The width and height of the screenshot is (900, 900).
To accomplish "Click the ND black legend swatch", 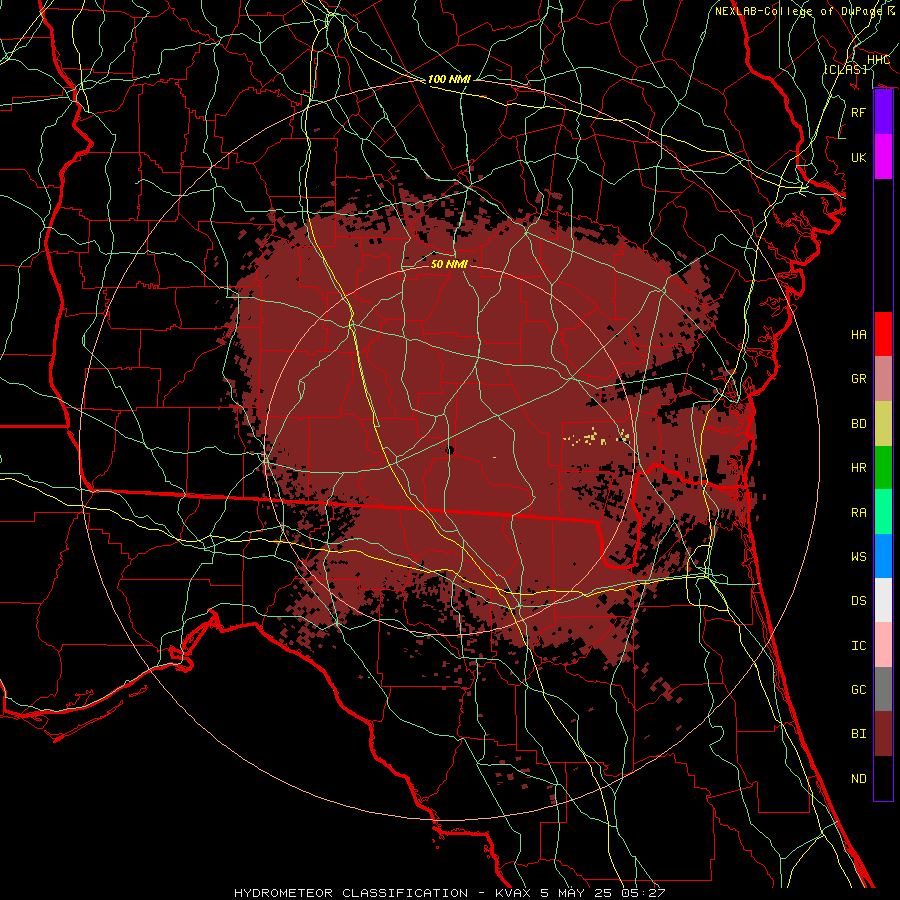I will [x=883, y=778].
